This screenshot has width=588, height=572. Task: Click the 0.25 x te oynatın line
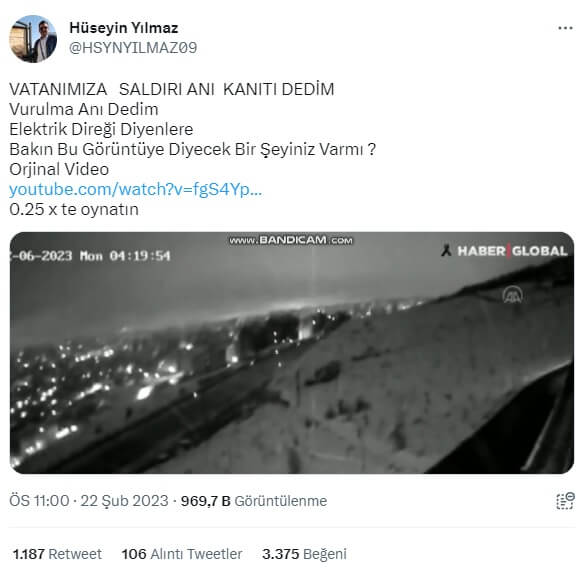[74, 209]
